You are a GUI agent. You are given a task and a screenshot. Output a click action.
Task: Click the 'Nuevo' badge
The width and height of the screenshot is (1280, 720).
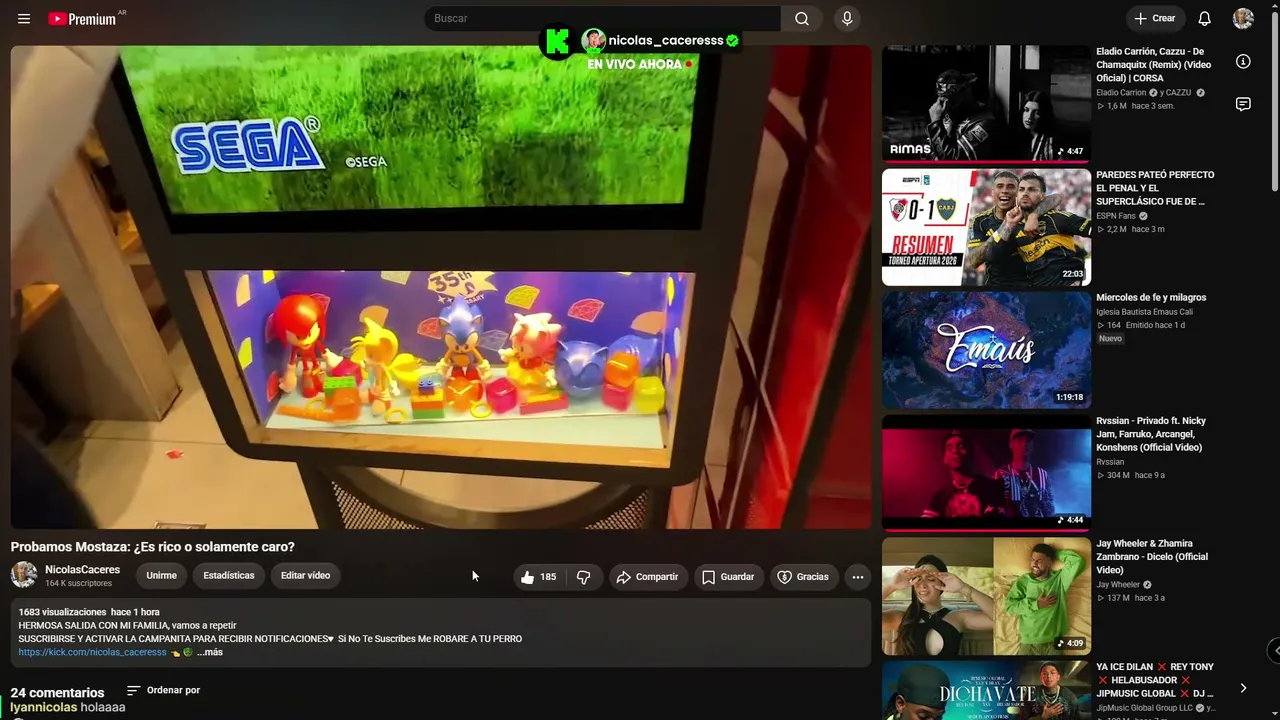click(x=1110, y=339)
